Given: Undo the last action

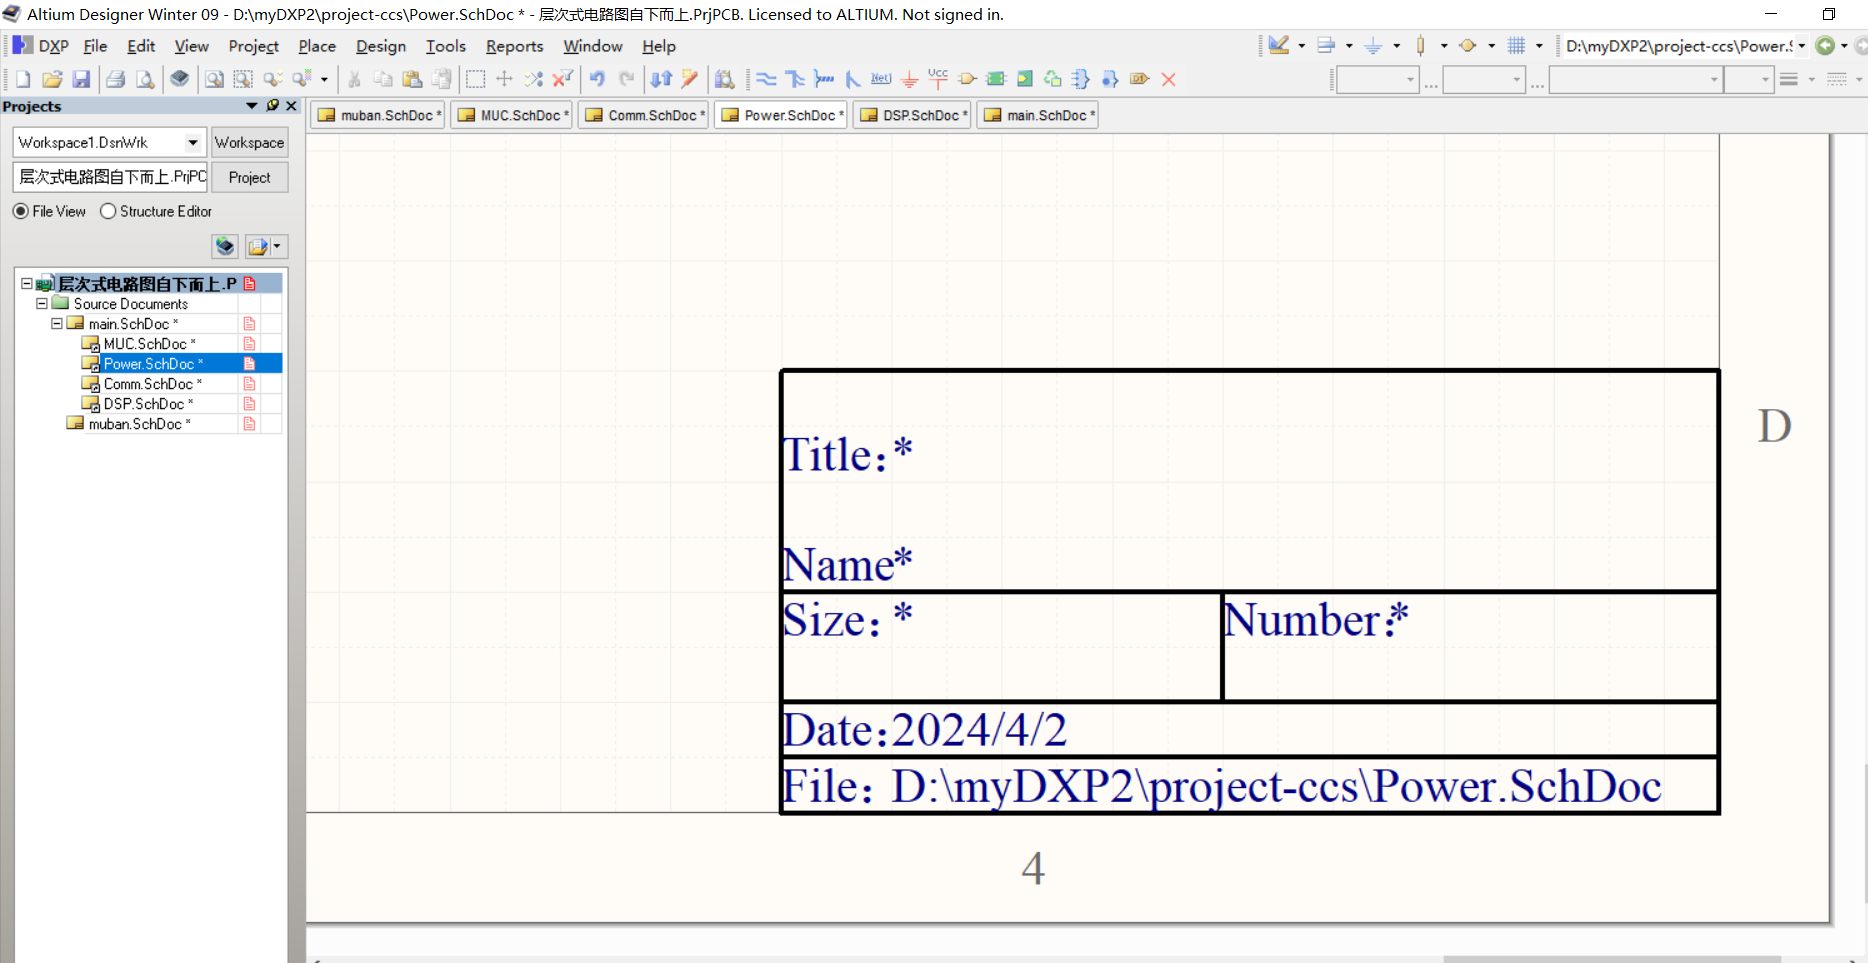Looking at the screenshot, I should coord(597,79).
